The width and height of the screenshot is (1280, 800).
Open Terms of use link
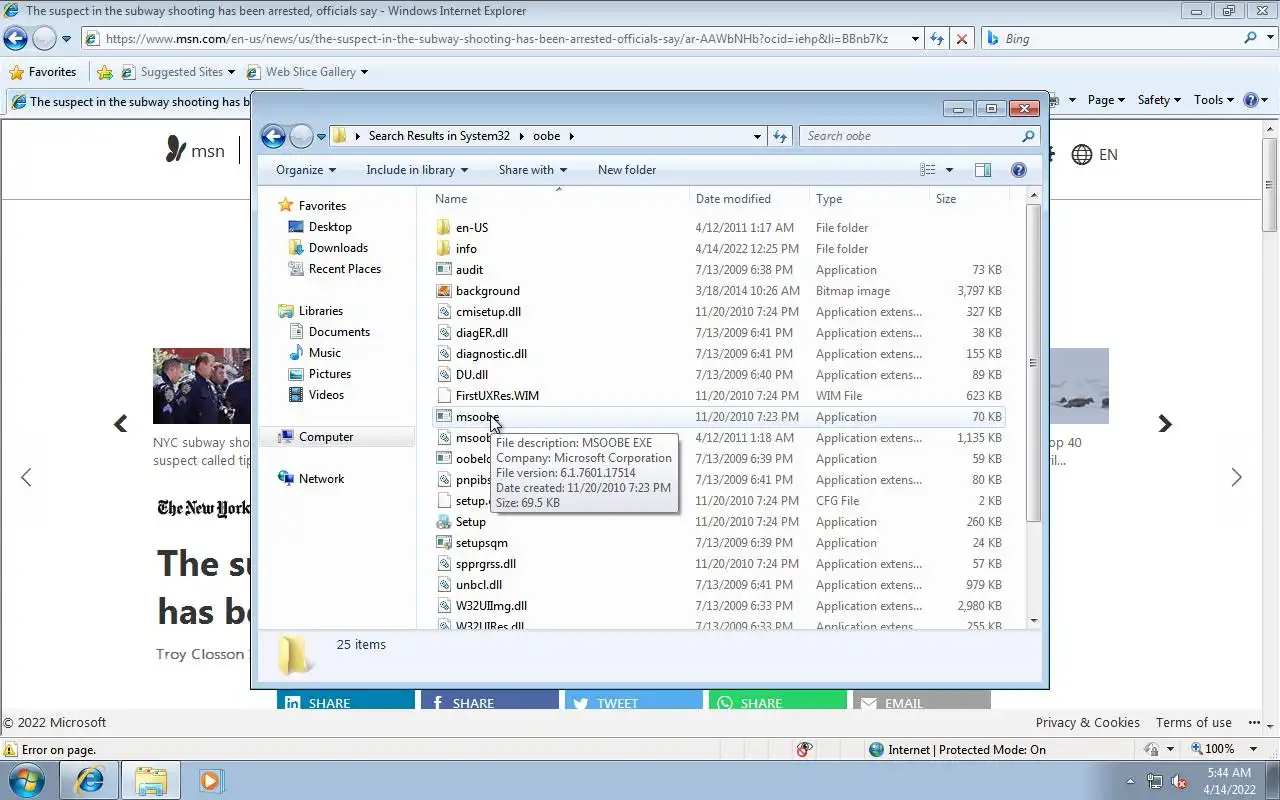[1194, 723]
